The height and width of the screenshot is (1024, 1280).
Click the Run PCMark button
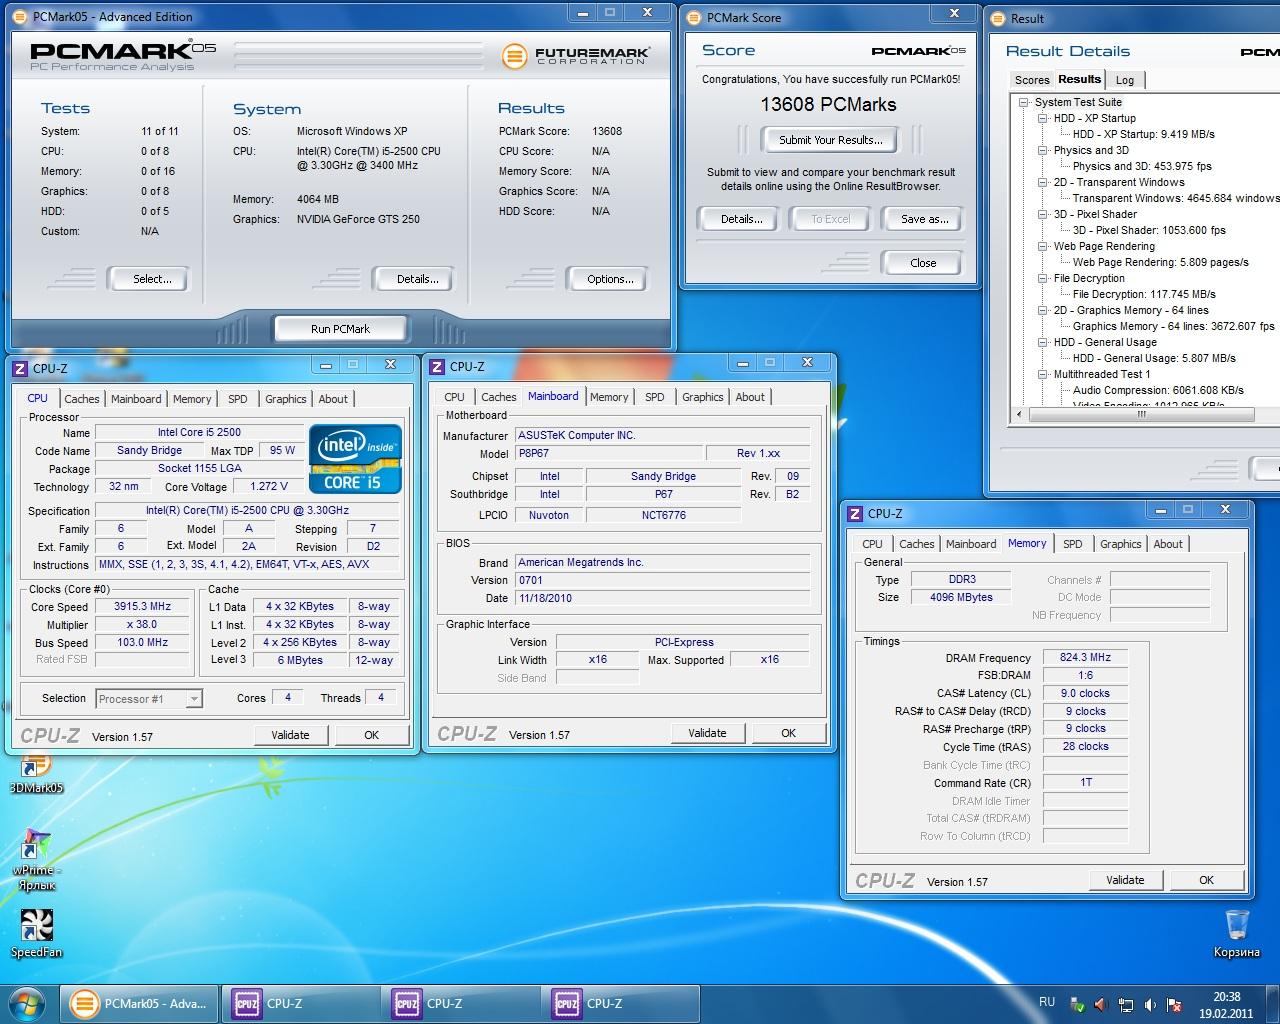click(340, 329)
